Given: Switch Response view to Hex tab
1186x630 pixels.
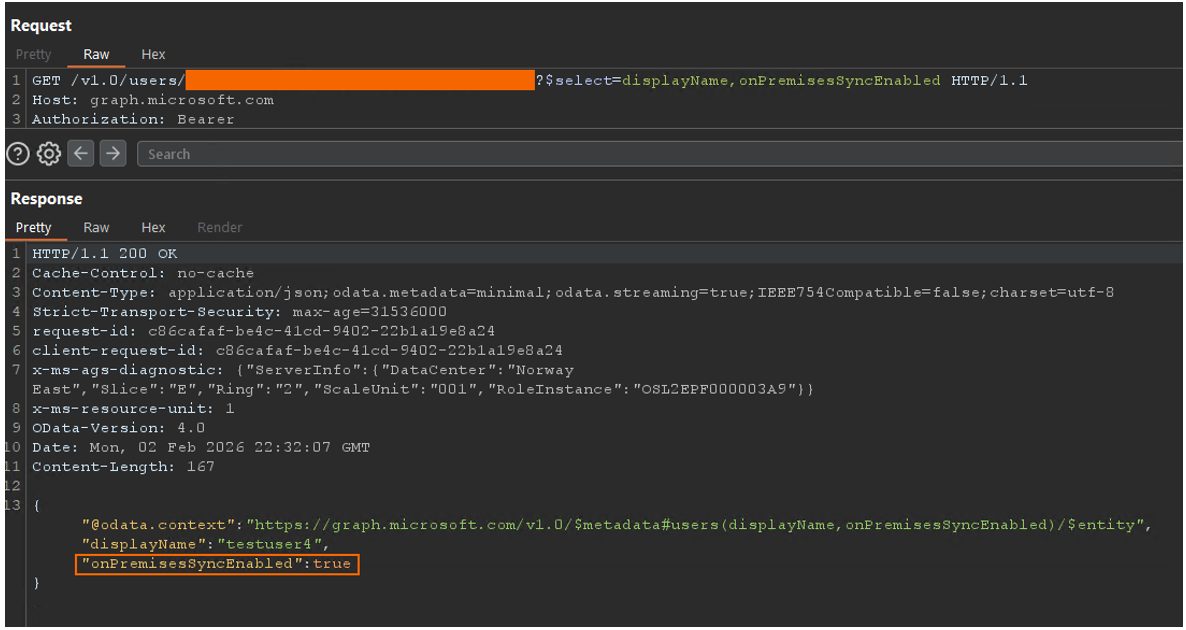Looking at the screenshot, I should [x=154, y=228].
